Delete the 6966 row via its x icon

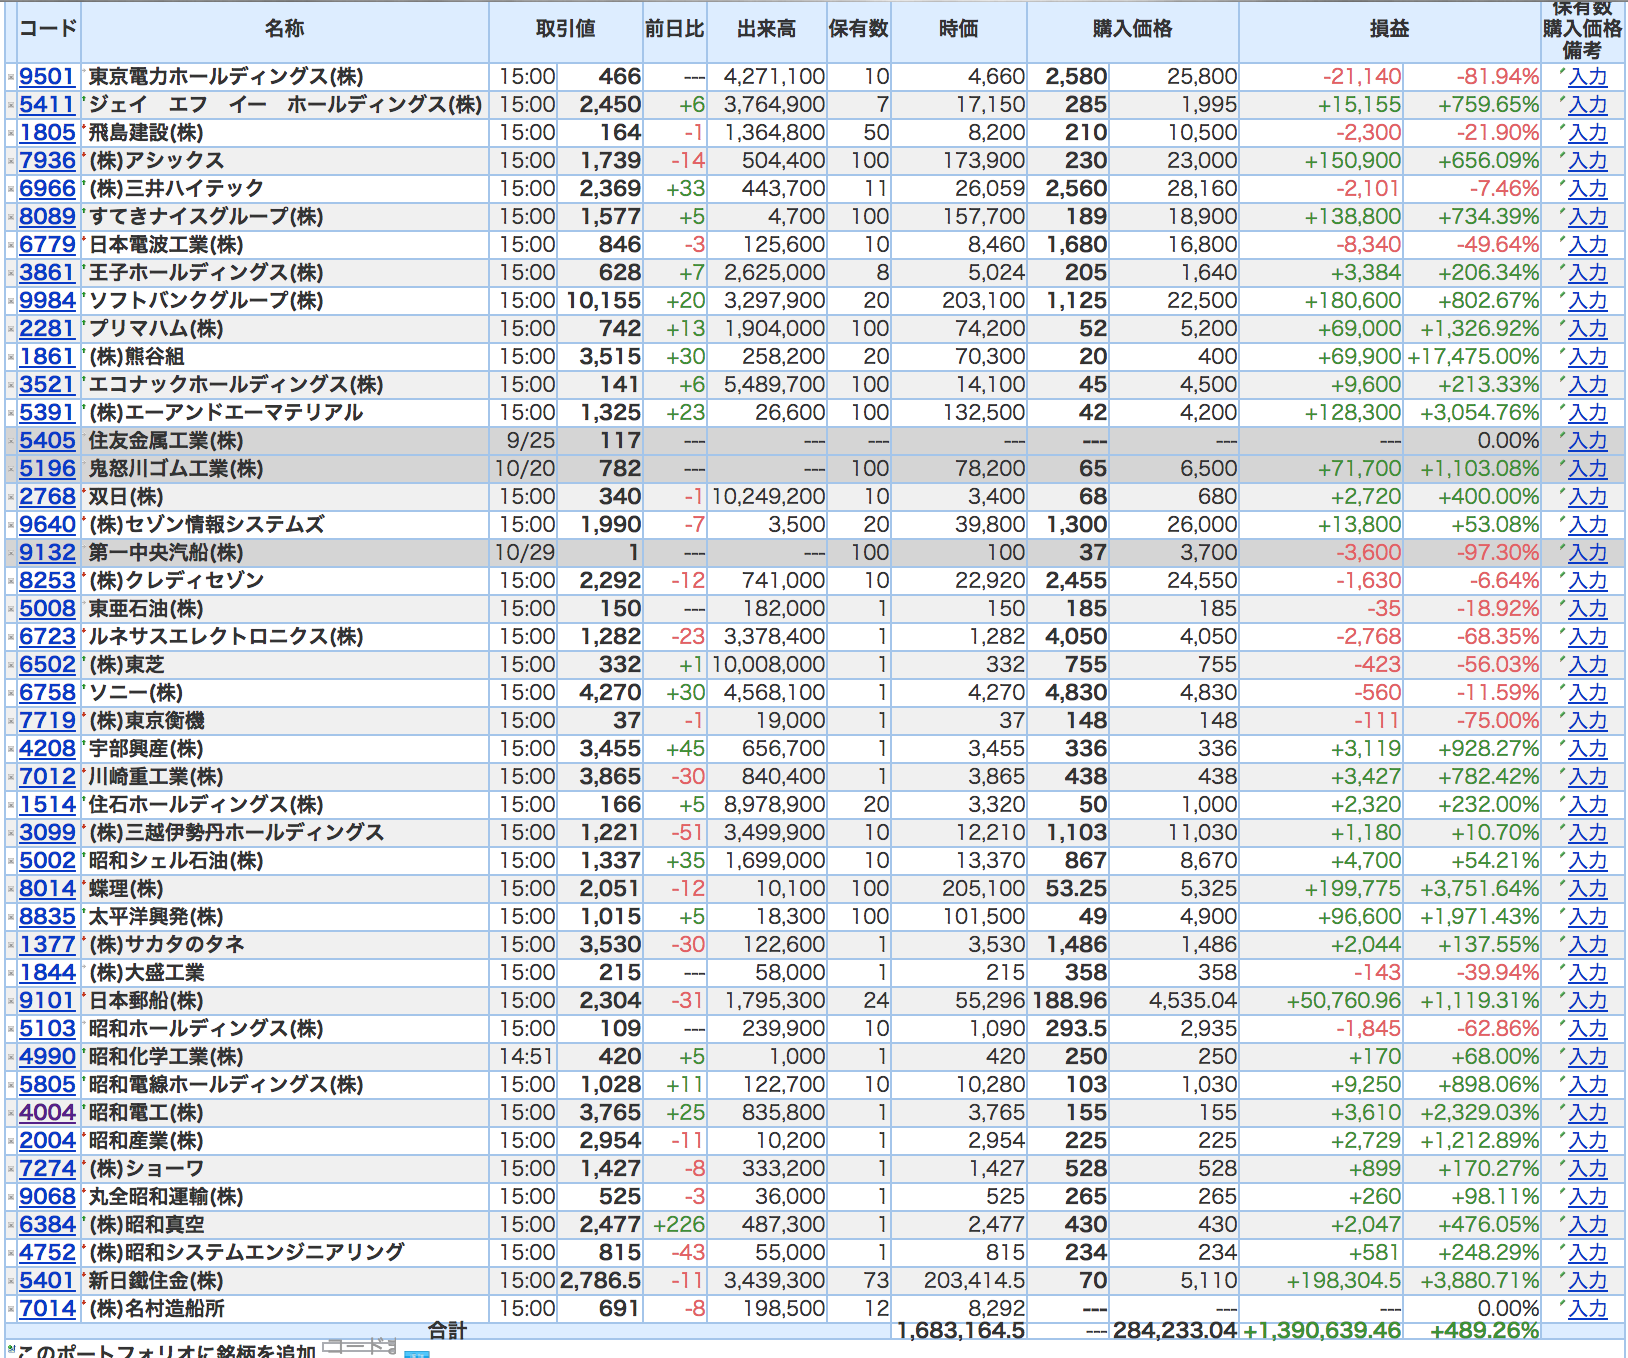[11, 189]
